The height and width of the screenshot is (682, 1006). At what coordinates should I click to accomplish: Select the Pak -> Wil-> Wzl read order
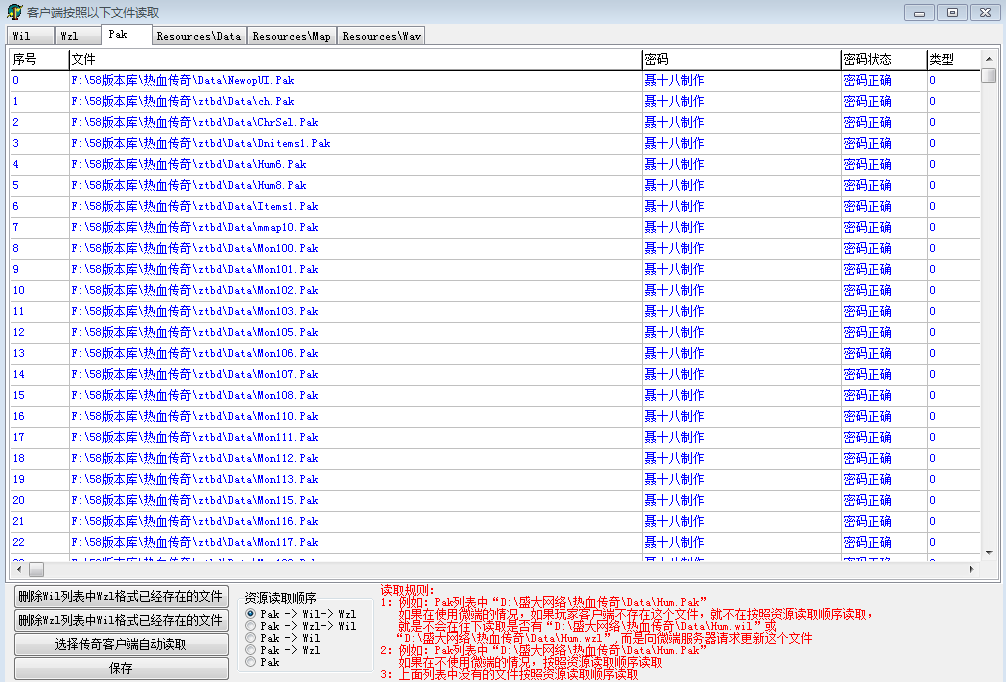point(250,613)
